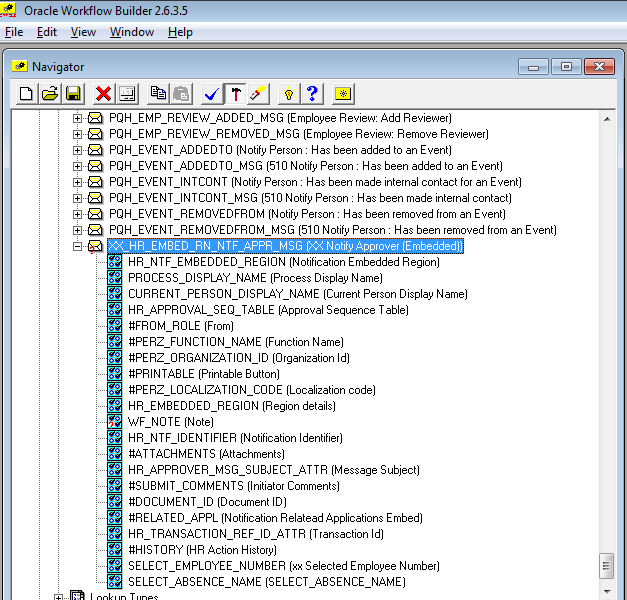
Task: Click the New store toolbar icon
Action: [x=27, y=94]
